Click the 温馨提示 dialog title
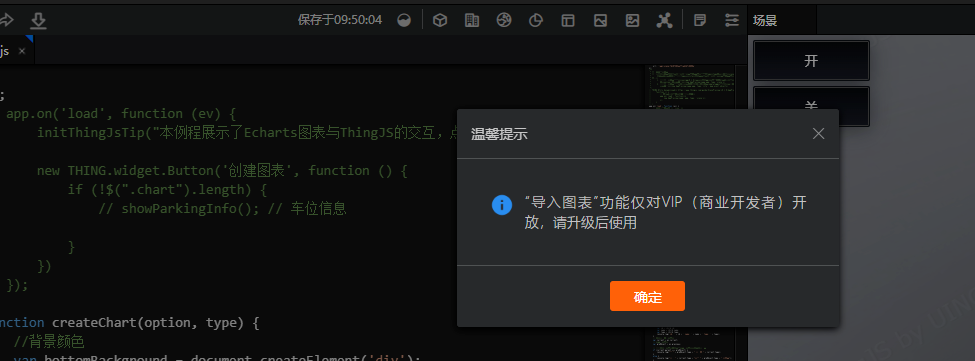 [x=499, y=134]
